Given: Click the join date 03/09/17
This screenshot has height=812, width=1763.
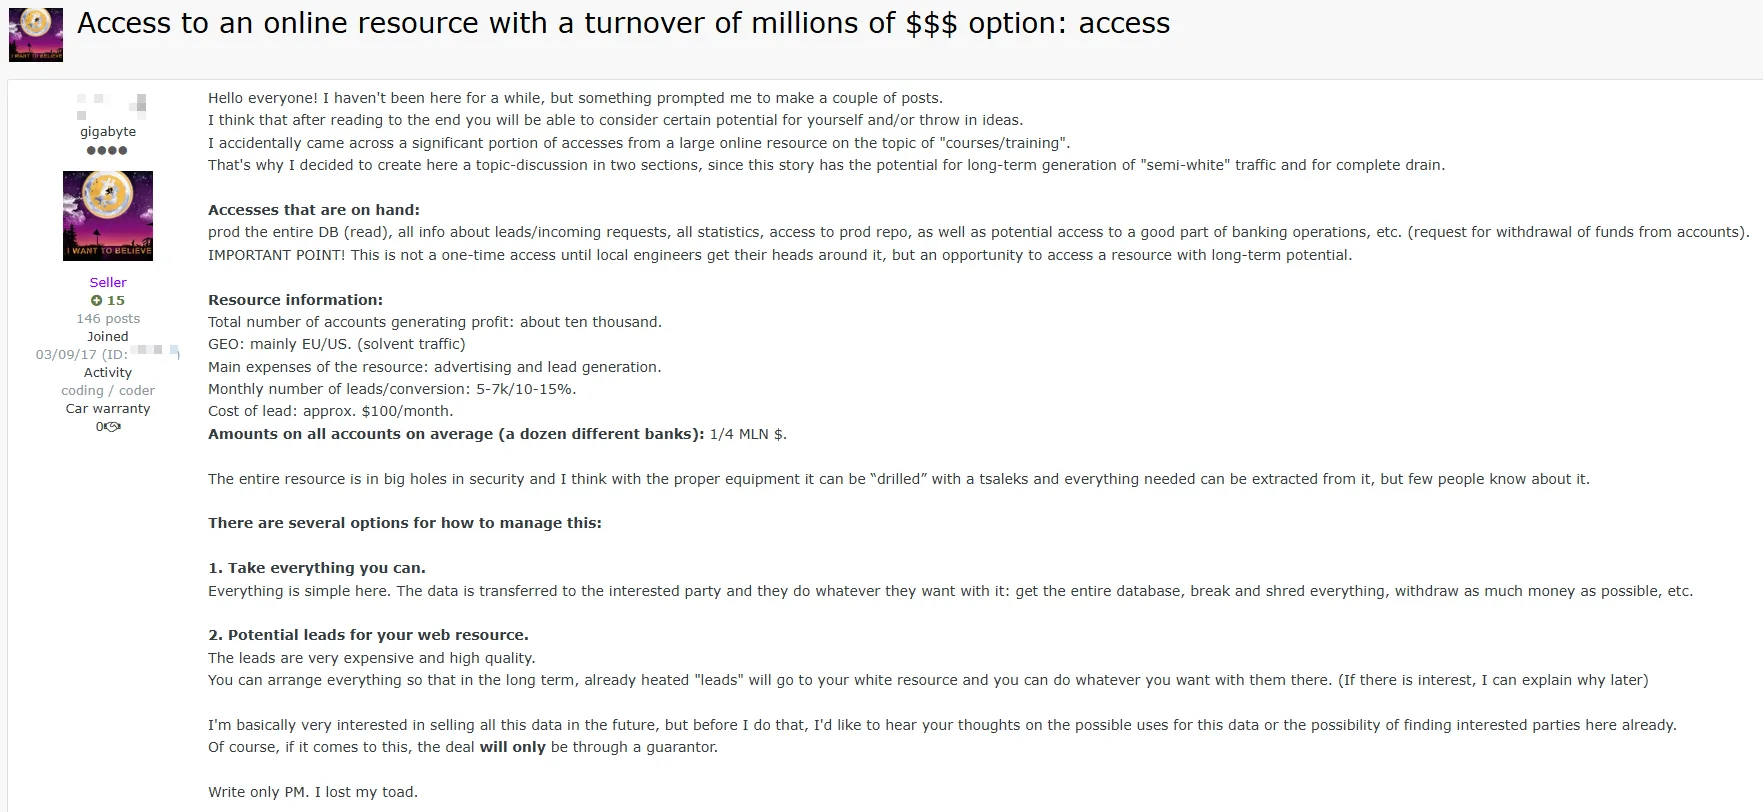Looking at the screenshot, I should pyautogui.click(x=66, y=354).
